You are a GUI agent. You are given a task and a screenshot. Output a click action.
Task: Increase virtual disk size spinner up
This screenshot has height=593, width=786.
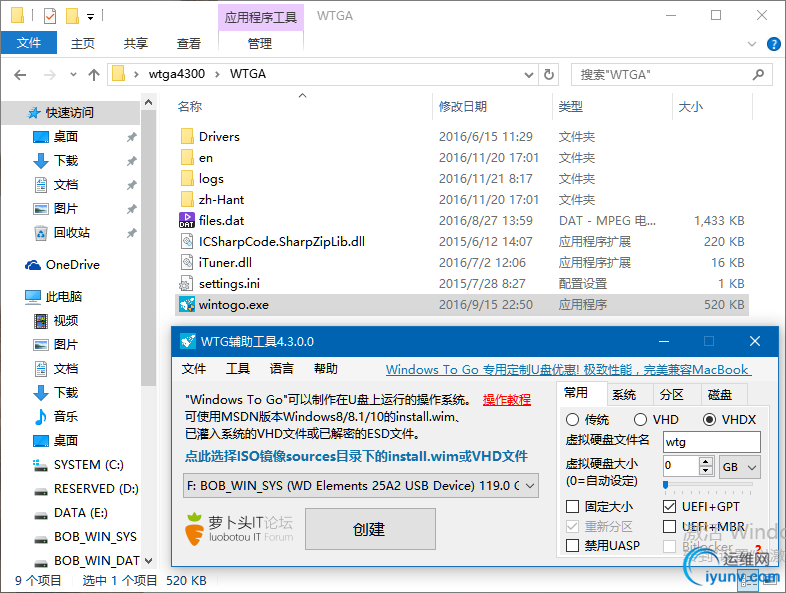706,462
